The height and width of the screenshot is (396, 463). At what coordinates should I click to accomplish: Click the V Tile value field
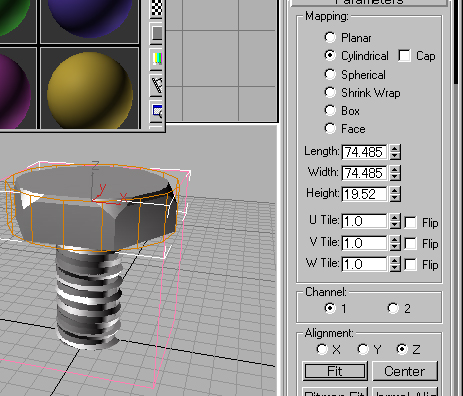365,243
